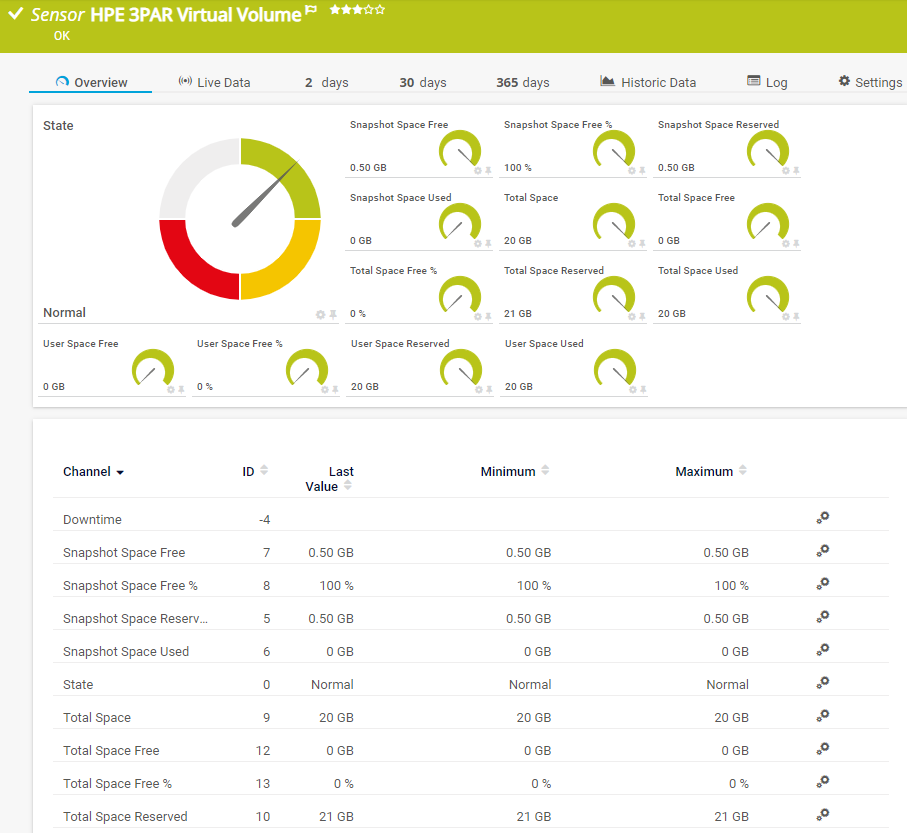The image size is (907, 833).
Task: Click the large State donut gauge
Action: coord(240,219)
